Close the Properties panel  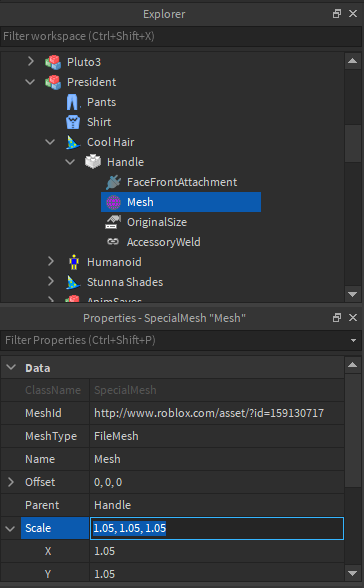pos(353,318)
